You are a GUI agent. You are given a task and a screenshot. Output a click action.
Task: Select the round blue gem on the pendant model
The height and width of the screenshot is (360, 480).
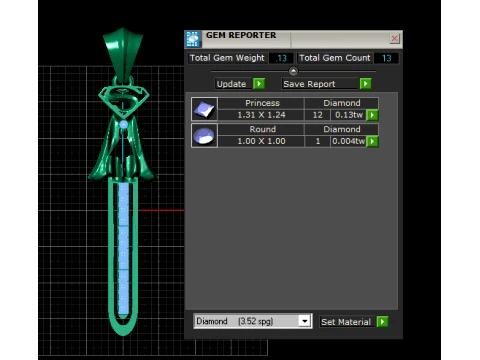[x=123, y=125]
